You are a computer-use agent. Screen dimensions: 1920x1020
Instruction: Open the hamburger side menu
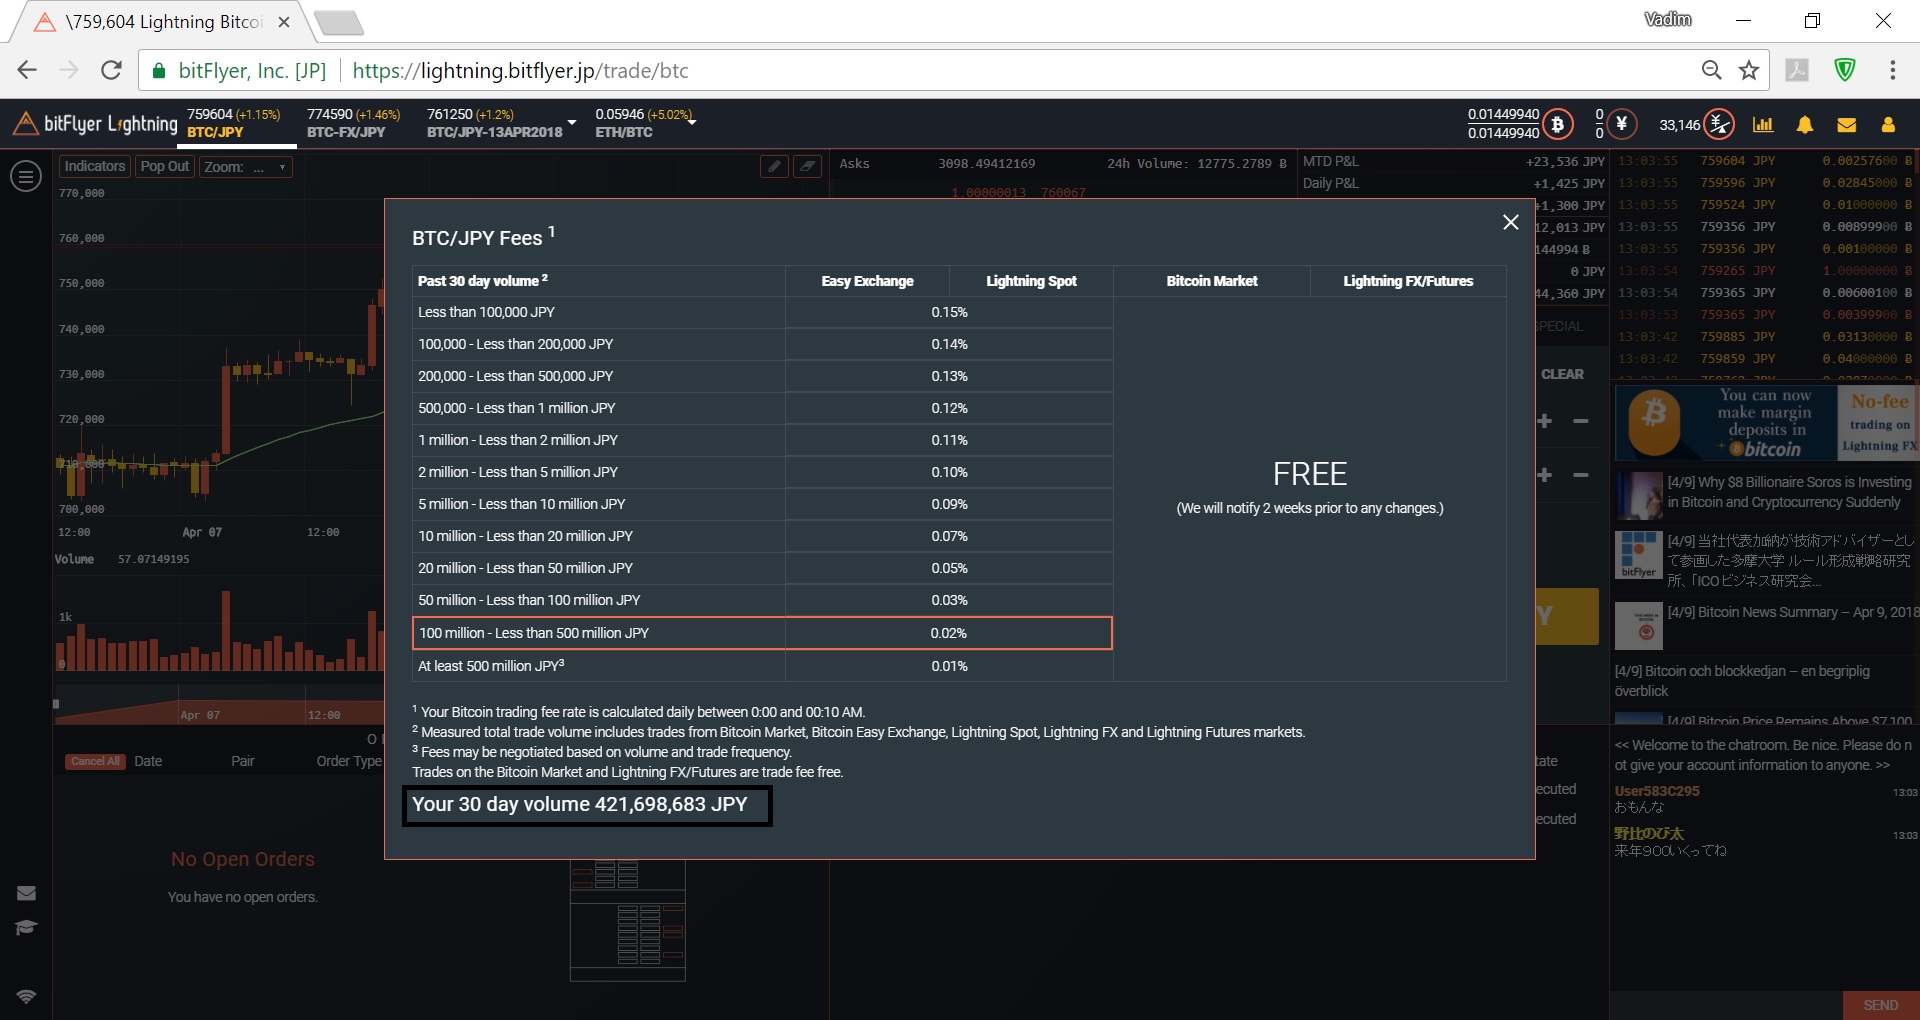pos(26,177)
